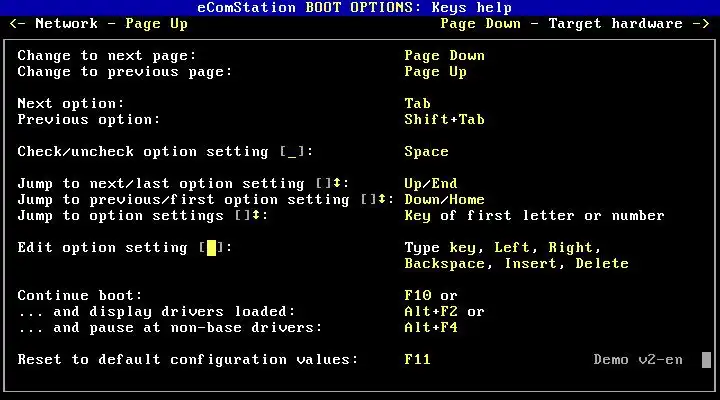Select the 'Change to next page:' label
The width and height of the screenshot is (720, 400).
(107, 56)
